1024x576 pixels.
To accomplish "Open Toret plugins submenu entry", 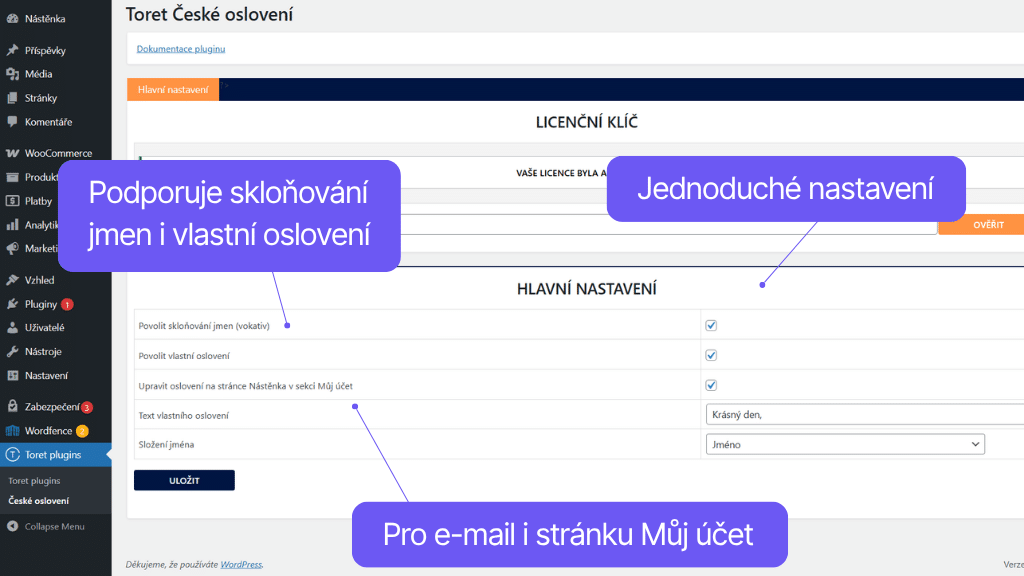I will click(34, 481).
